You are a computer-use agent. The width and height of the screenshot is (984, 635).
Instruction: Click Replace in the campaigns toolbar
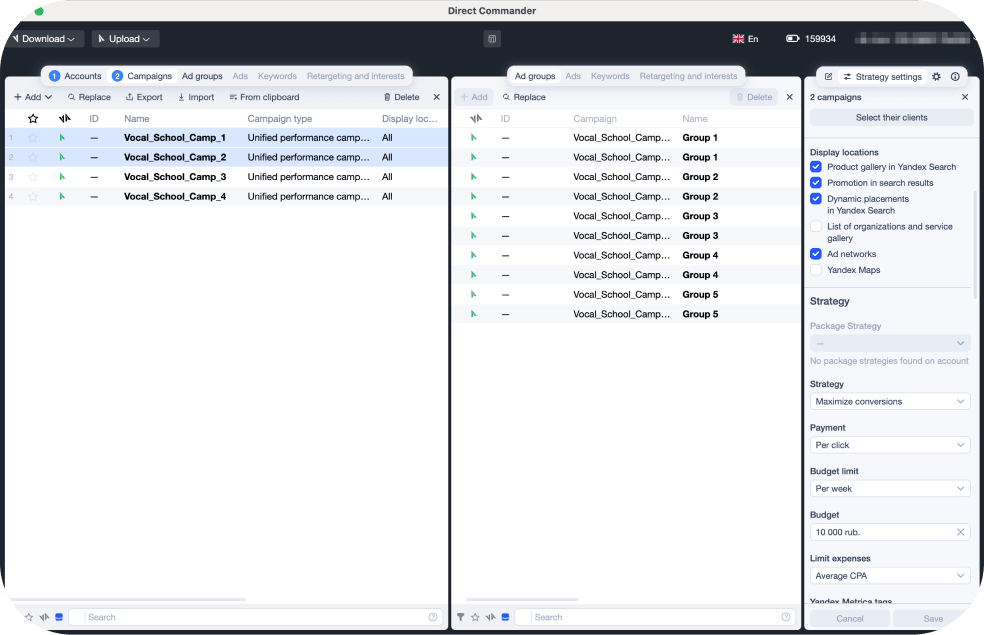89,97
